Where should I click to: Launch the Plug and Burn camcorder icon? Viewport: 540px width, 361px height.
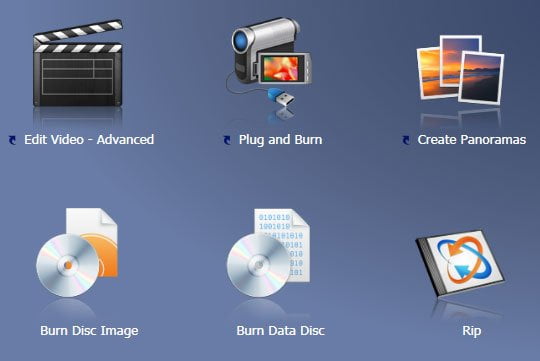coord(269,61)
